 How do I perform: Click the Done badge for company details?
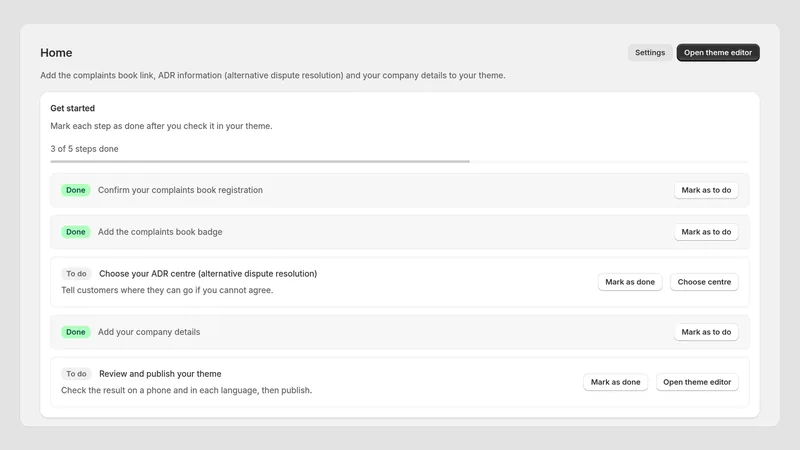point(76,332)
